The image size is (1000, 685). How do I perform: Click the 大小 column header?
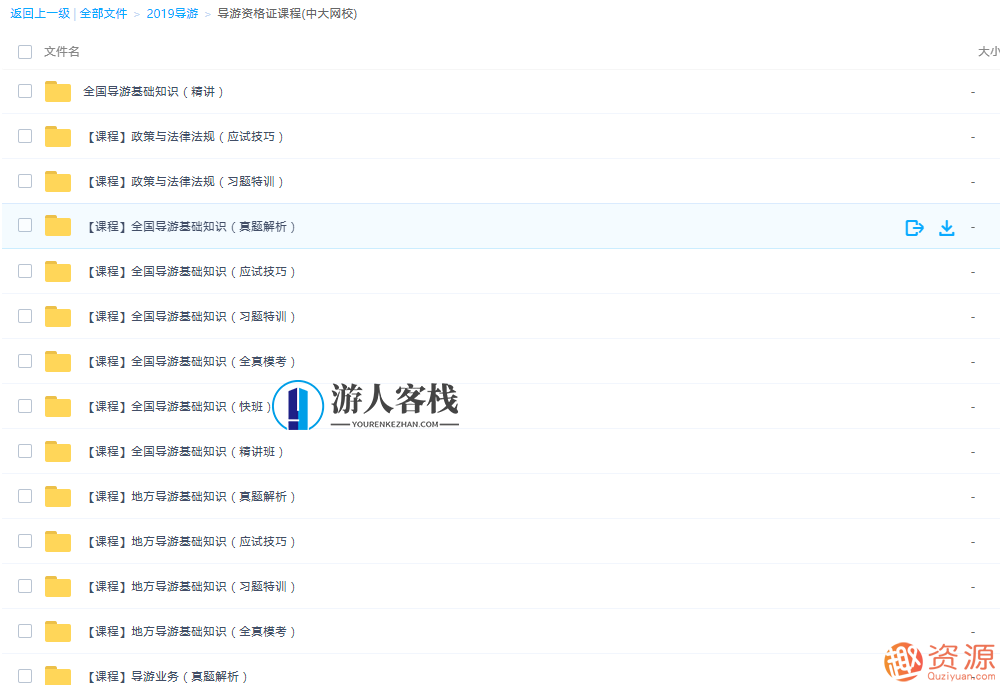[x=988, y=51]
